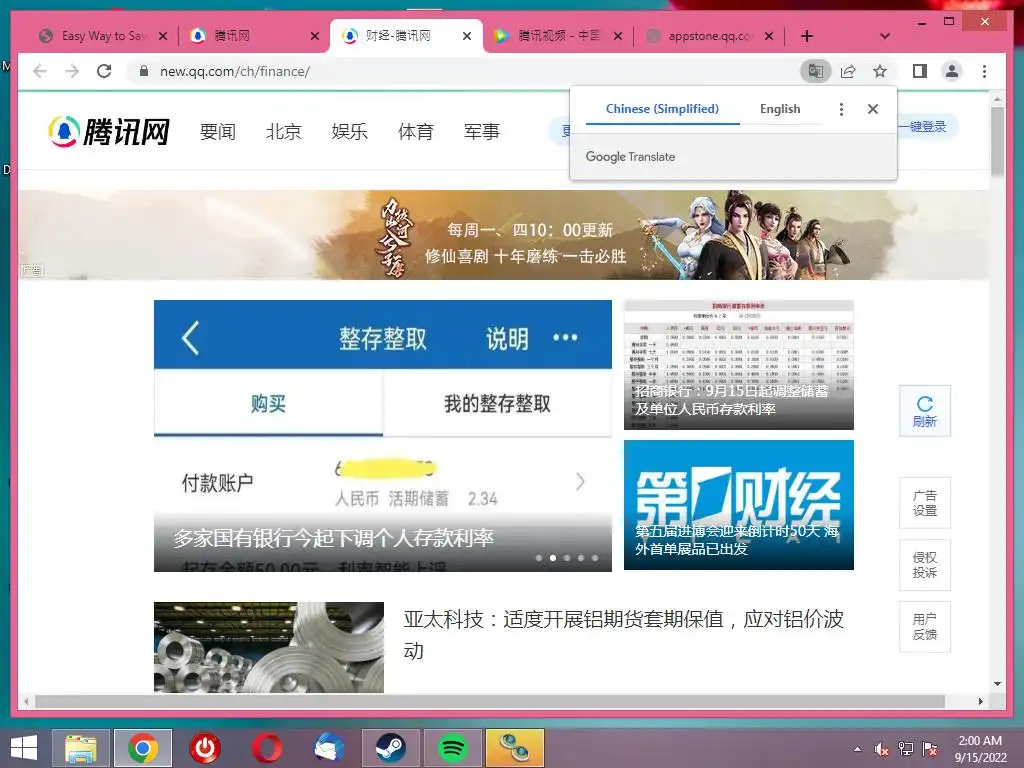Click the 腾讯网 logo

pyautogui.click(x=109, y=131)
